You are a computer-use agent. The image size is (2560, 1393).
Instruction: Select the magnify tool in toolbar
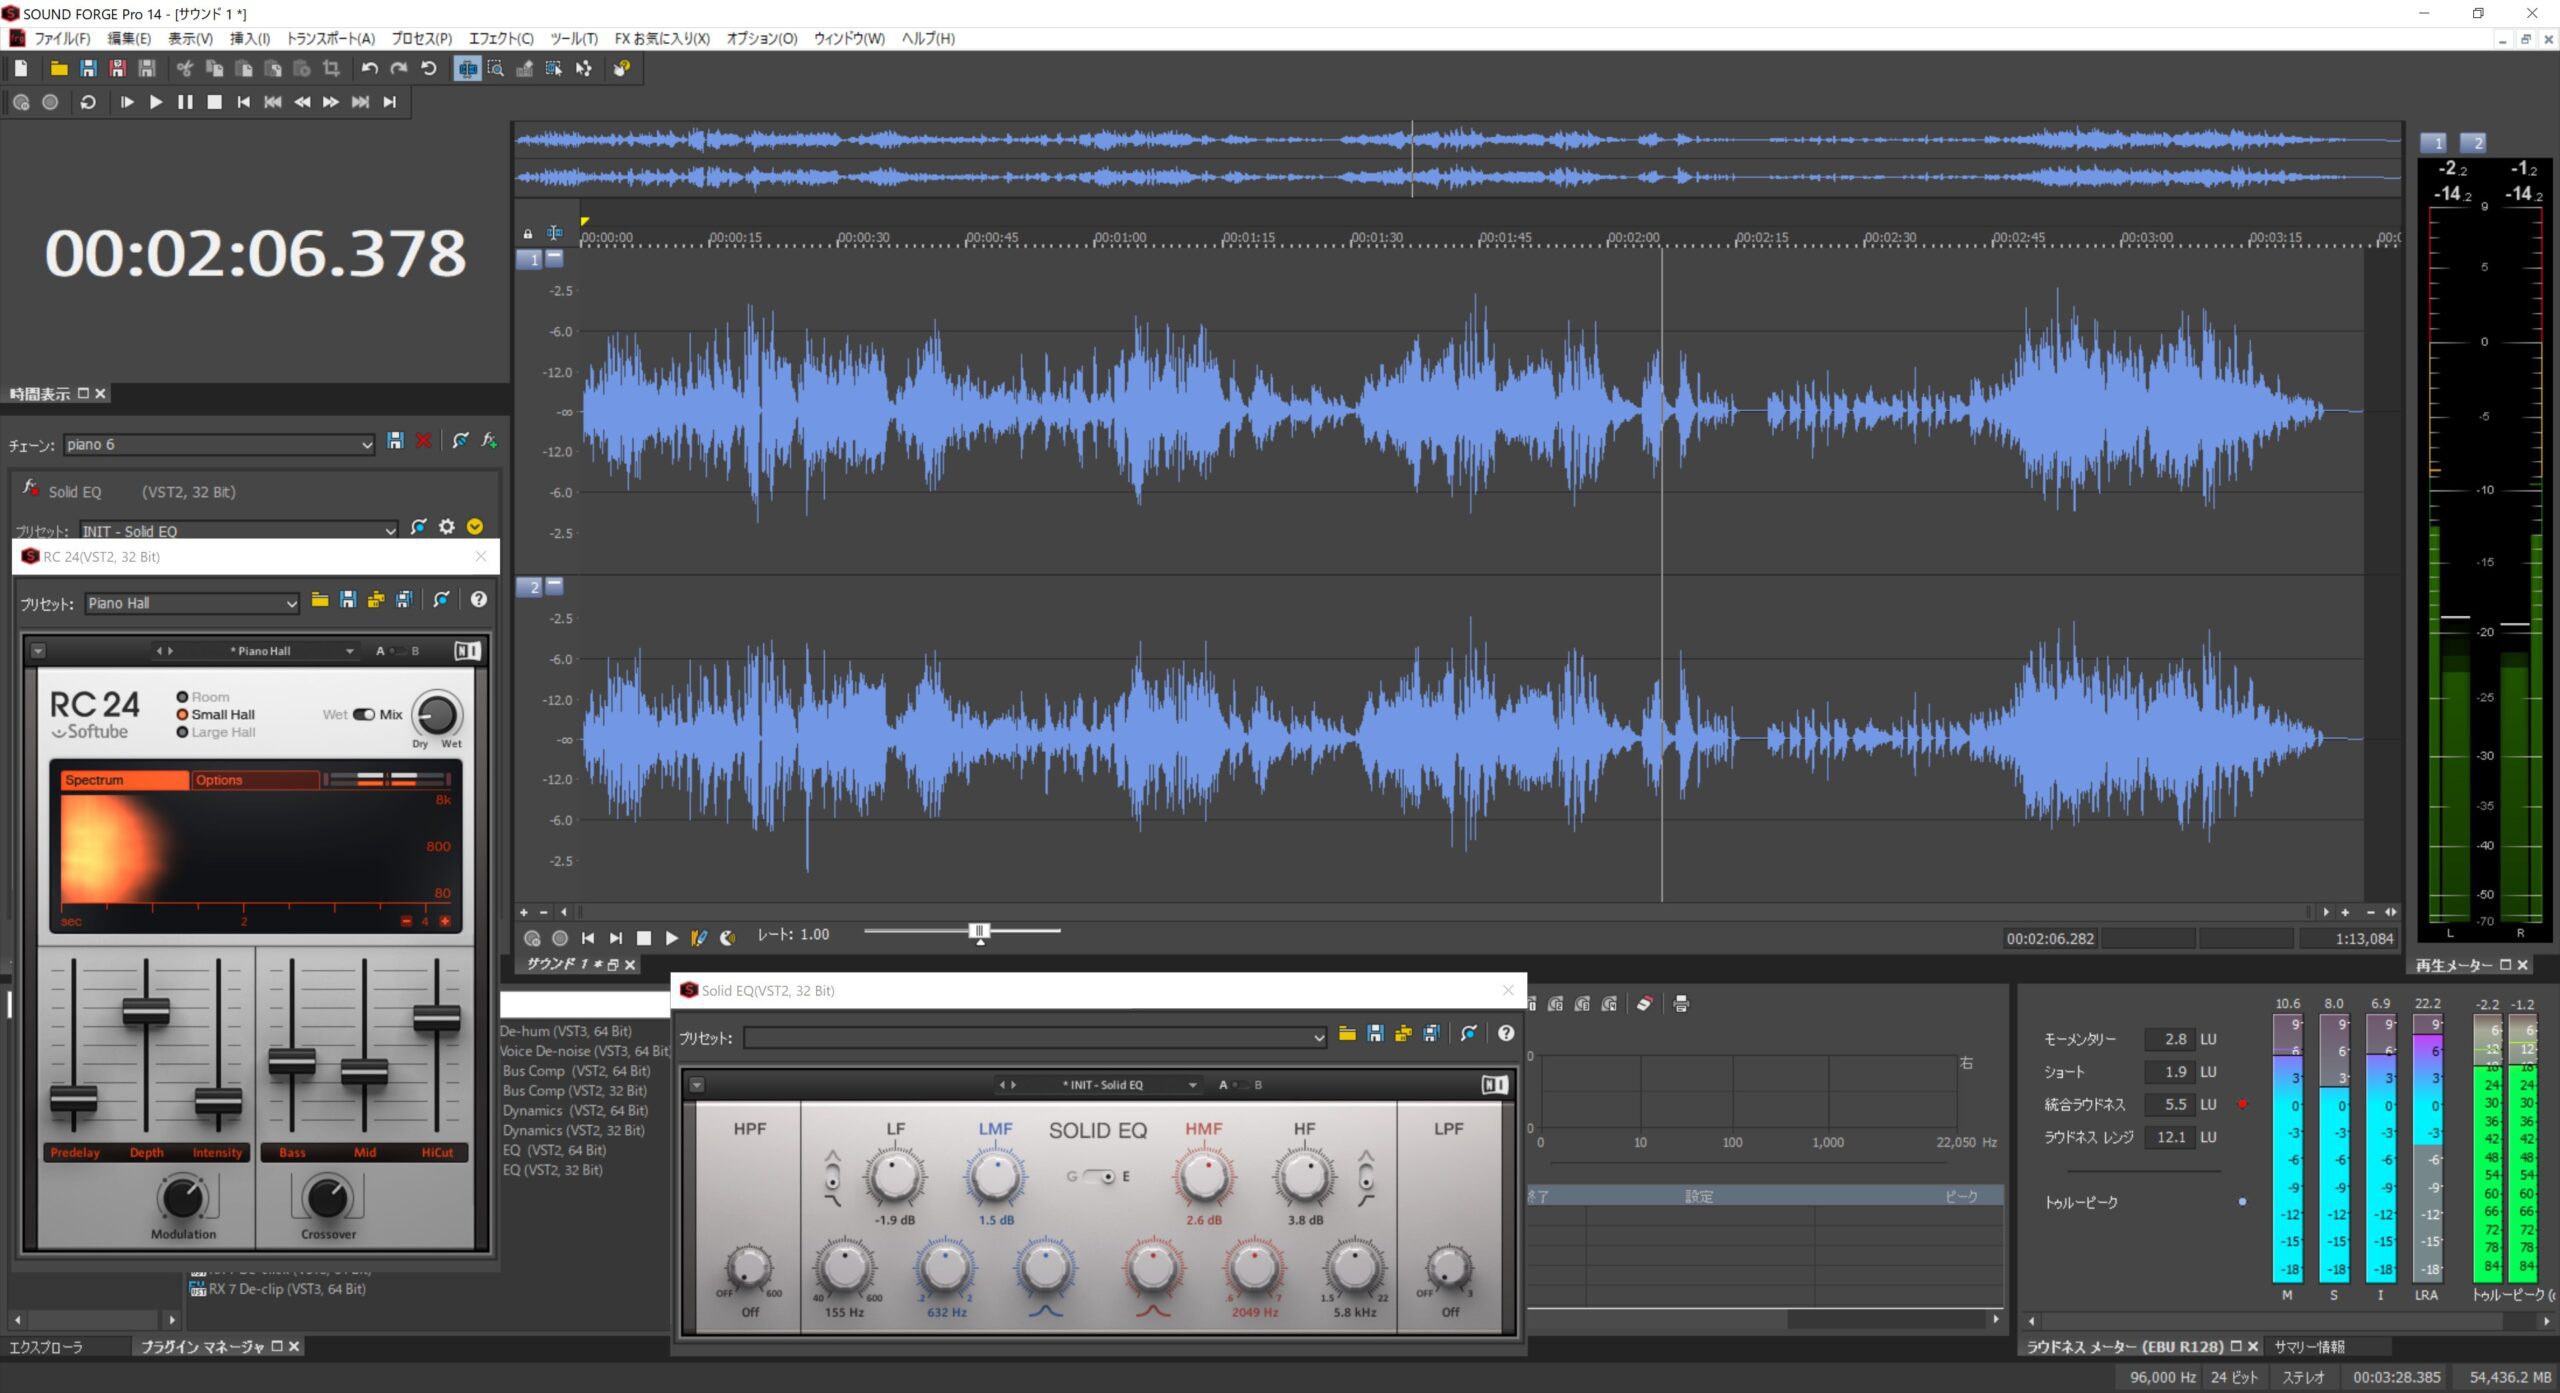496,68
